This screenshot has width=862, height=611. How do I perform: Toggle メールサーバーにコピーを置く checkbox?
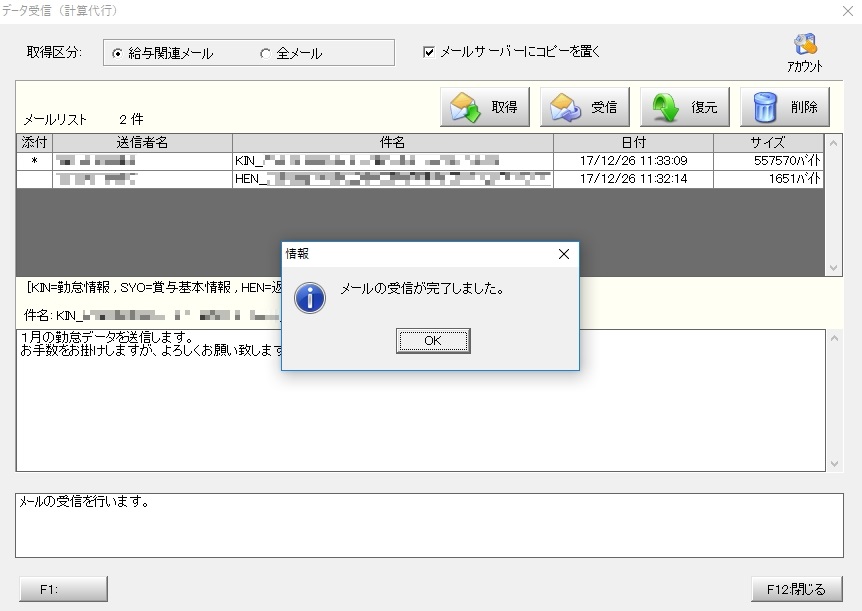[x=511, y=52]
